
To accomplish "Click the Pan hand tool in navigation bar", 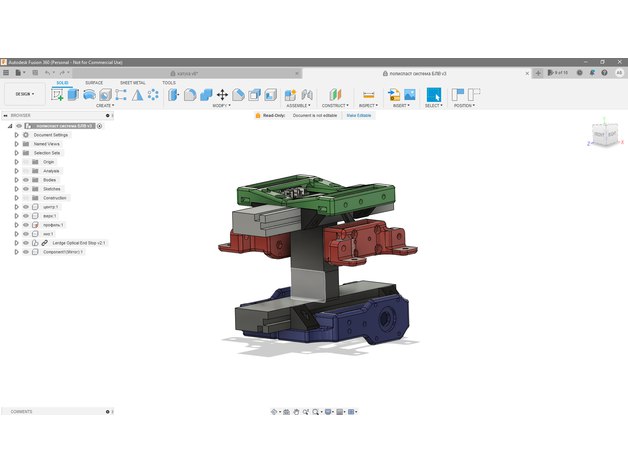I will (296, 412).
